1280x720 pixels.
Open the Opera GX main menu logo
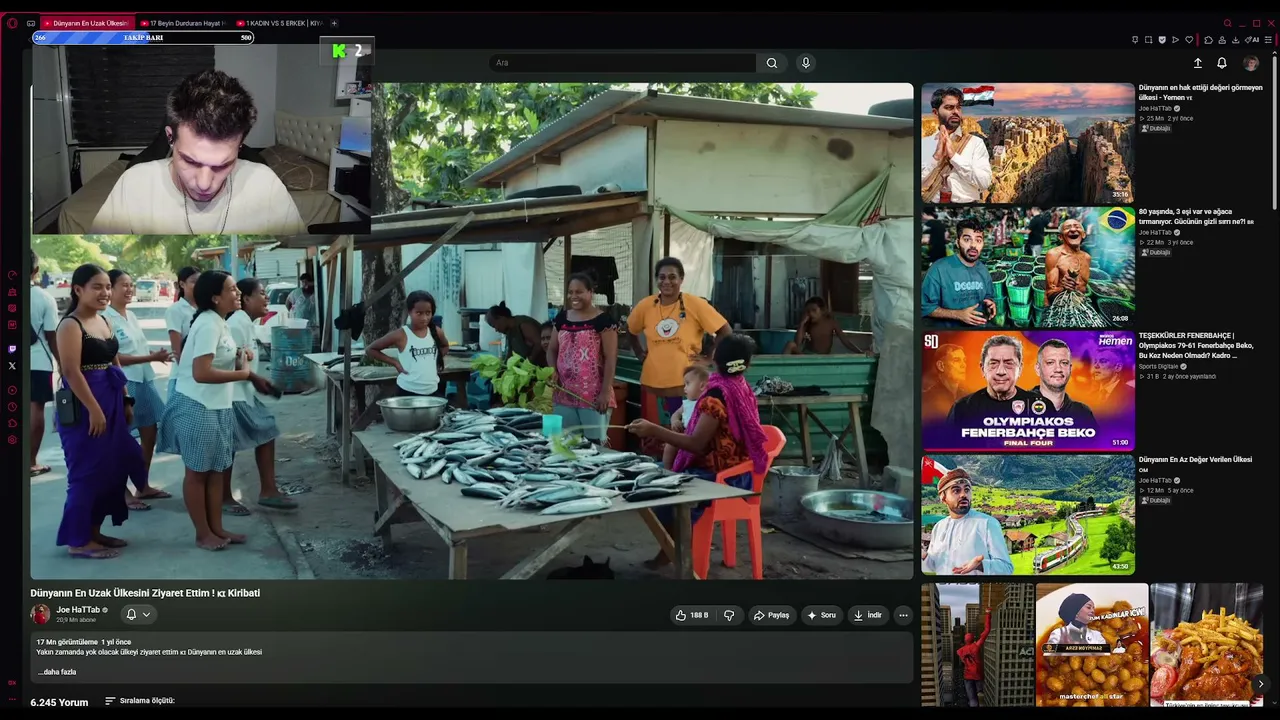[x=12, y=23]
